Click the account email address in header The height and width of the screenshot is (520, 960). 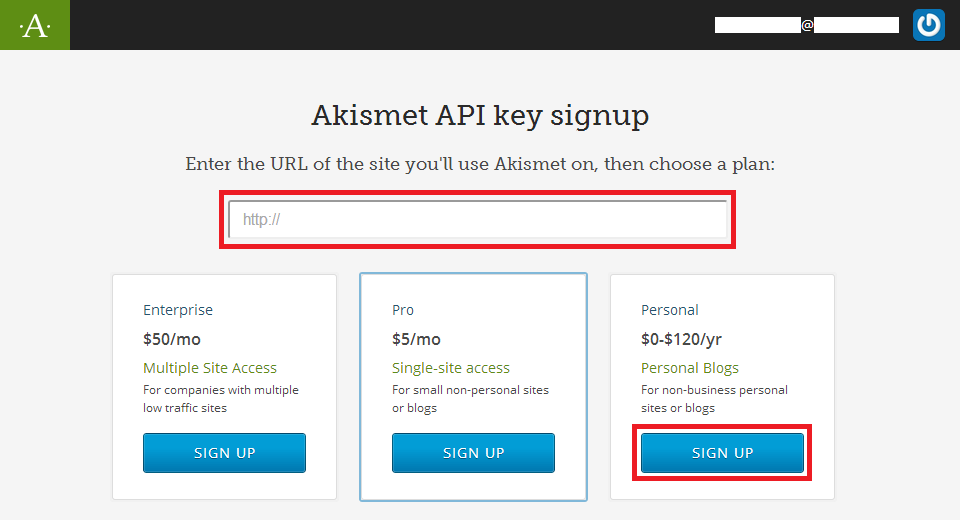[806, 25]
